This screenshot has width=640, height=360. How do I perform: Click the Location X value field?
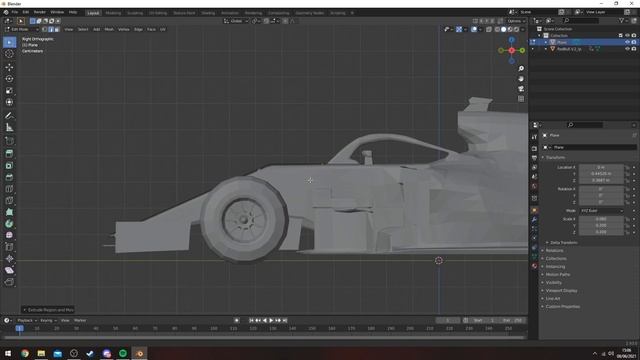[x=602, y=167]
